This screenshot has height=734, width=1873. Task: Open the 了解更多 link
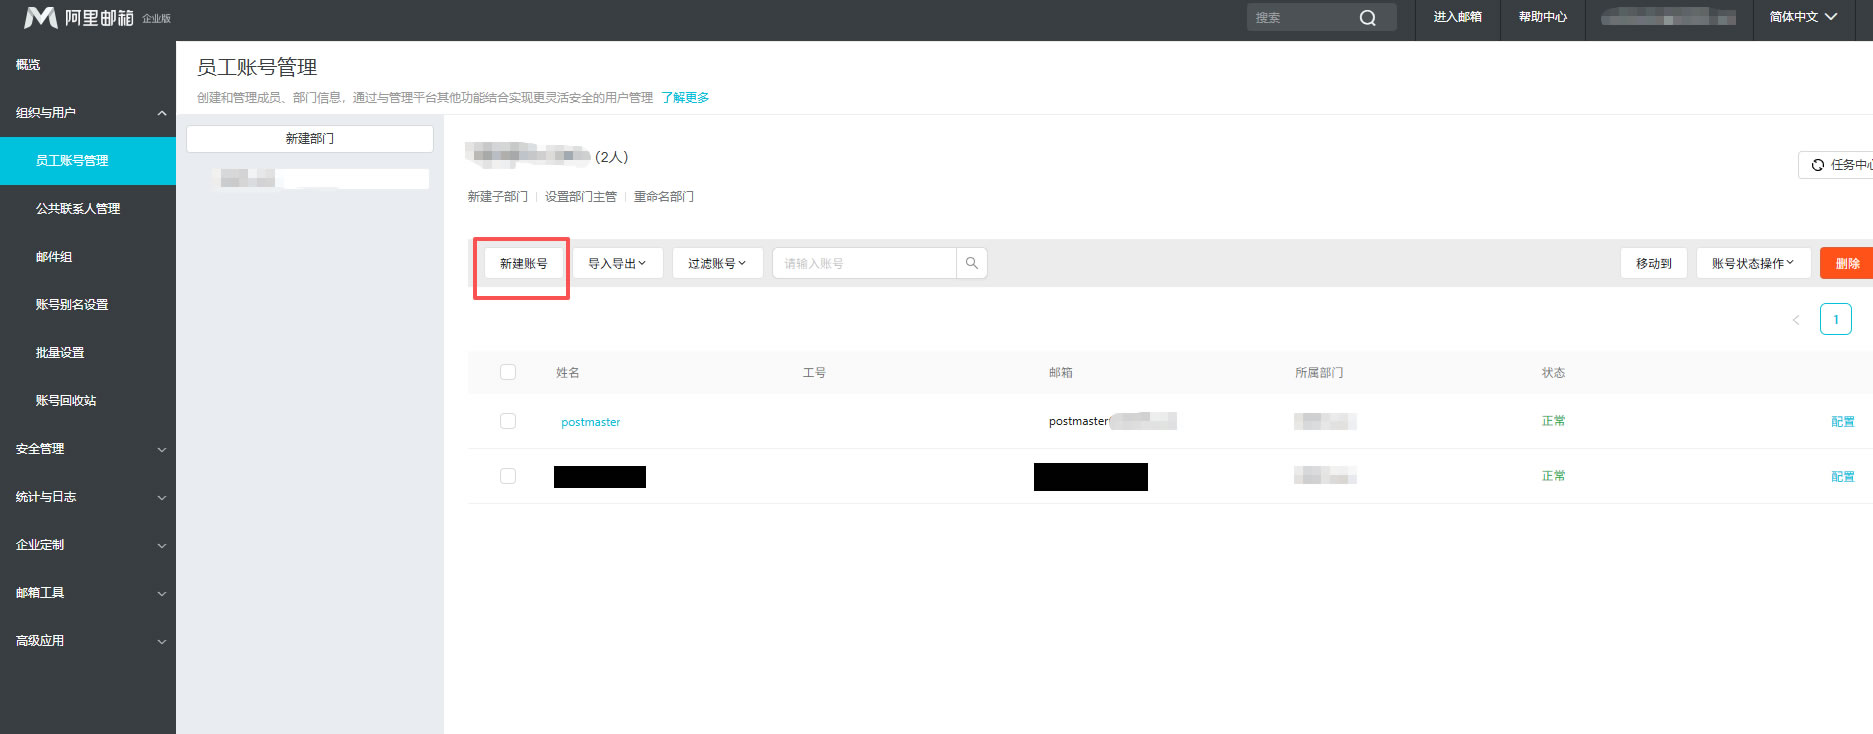click(685, 98)
